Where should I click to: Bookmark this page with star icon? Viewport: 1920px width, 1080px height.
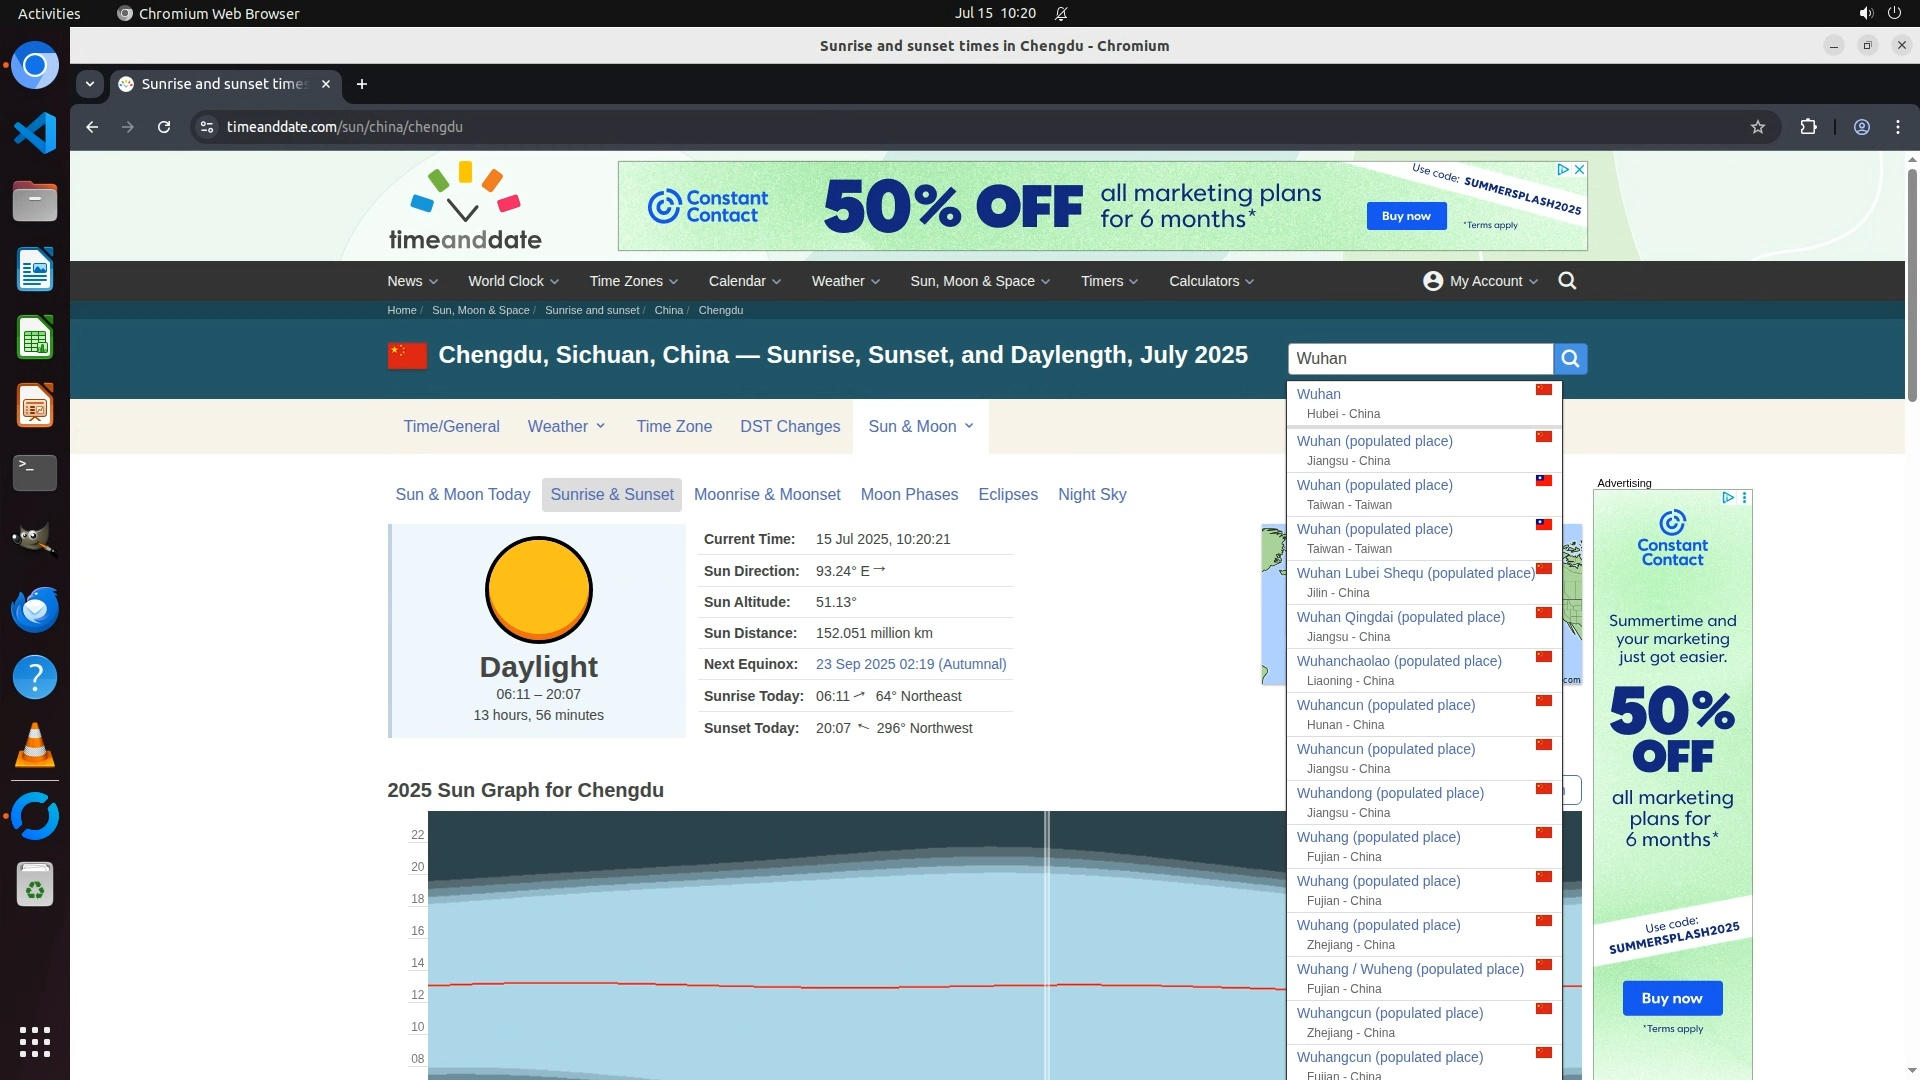[1757, 127]
